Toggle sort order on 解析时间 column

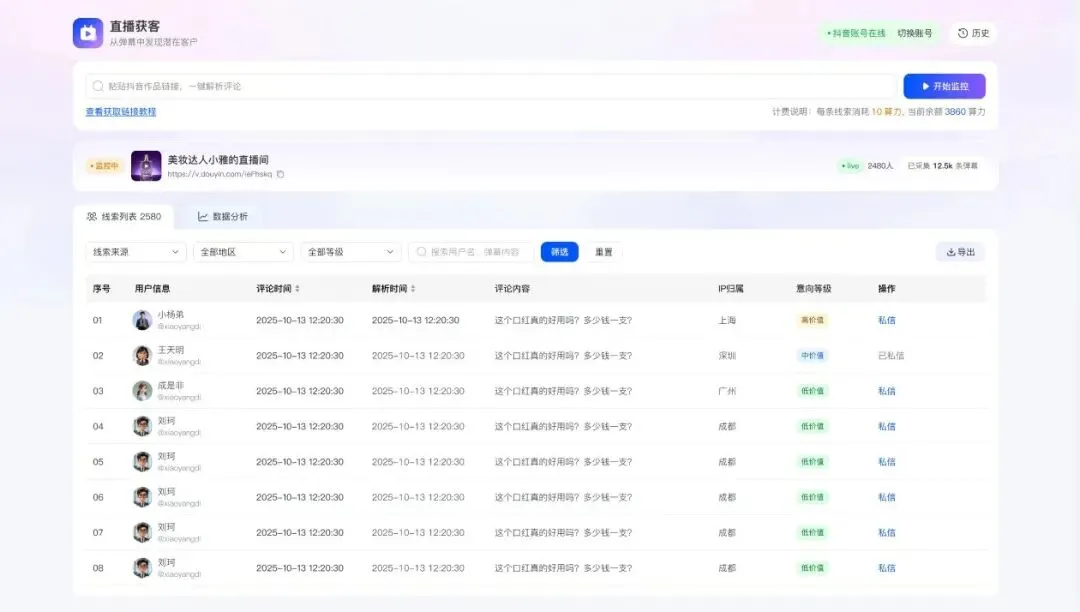click(414, 288)
